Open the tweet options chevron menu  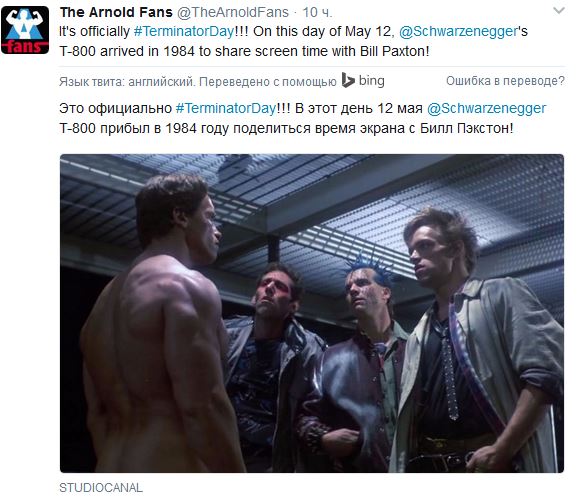[559, 11]
